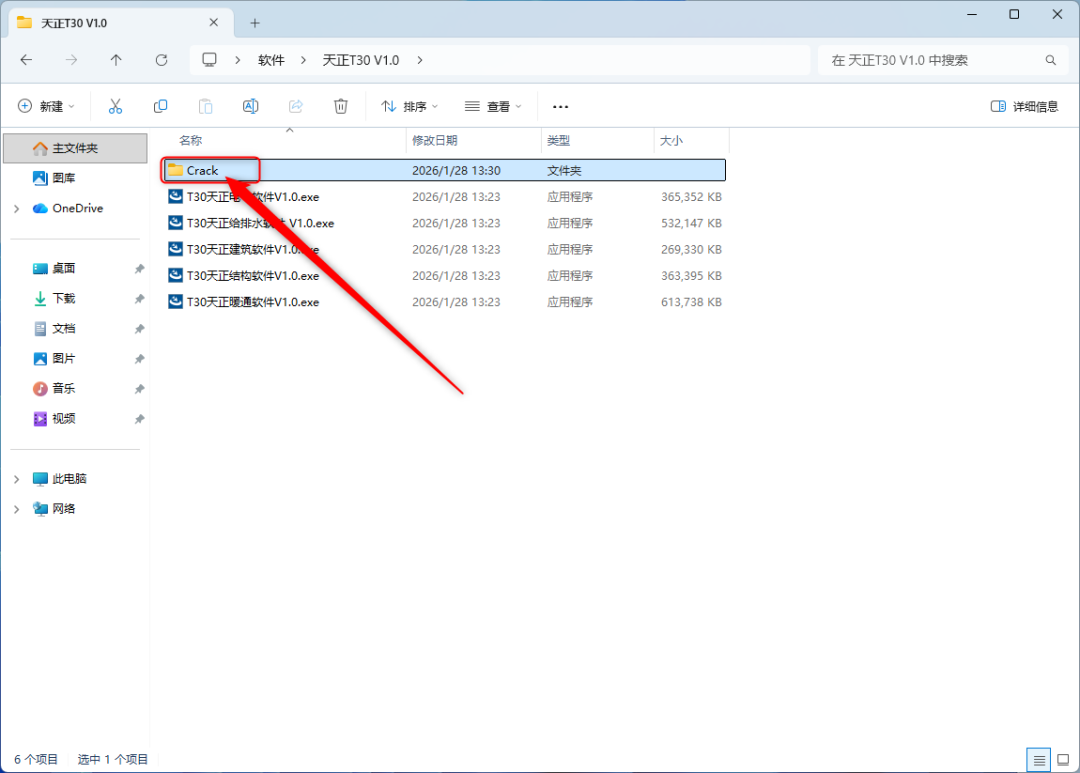Viewport: 1080px width, 773px height.
Task: Sort by 类型 column header
Action: [x=559, y=141]
